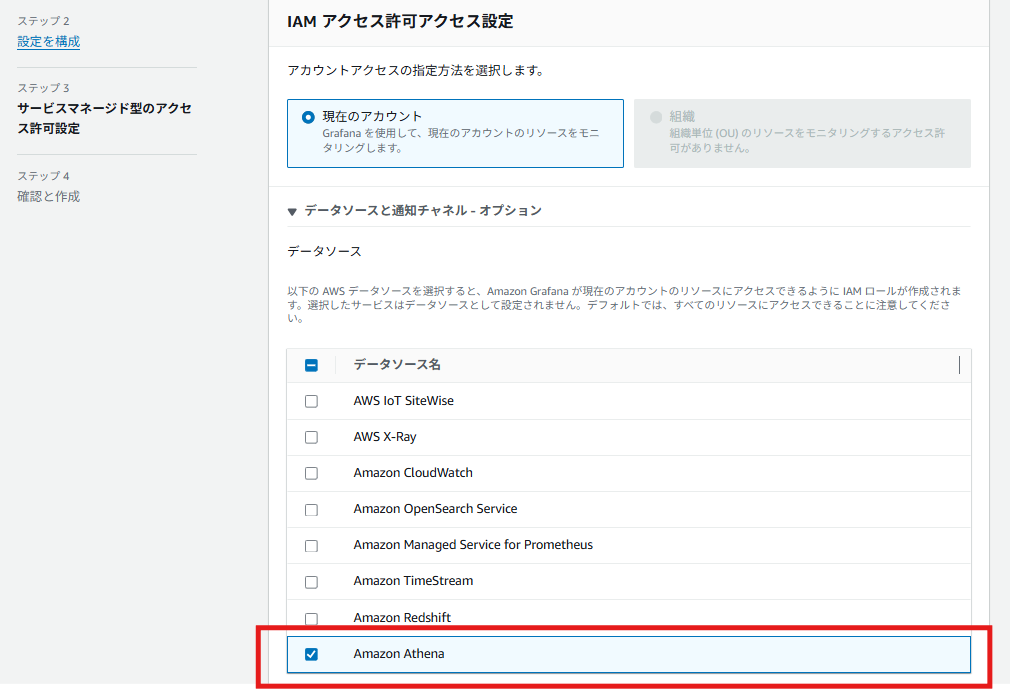The height and width of the screenshot is (689, 1010).
Task: Click the IAM アクセス許可アクセス設定 heading
Action: 400,21
